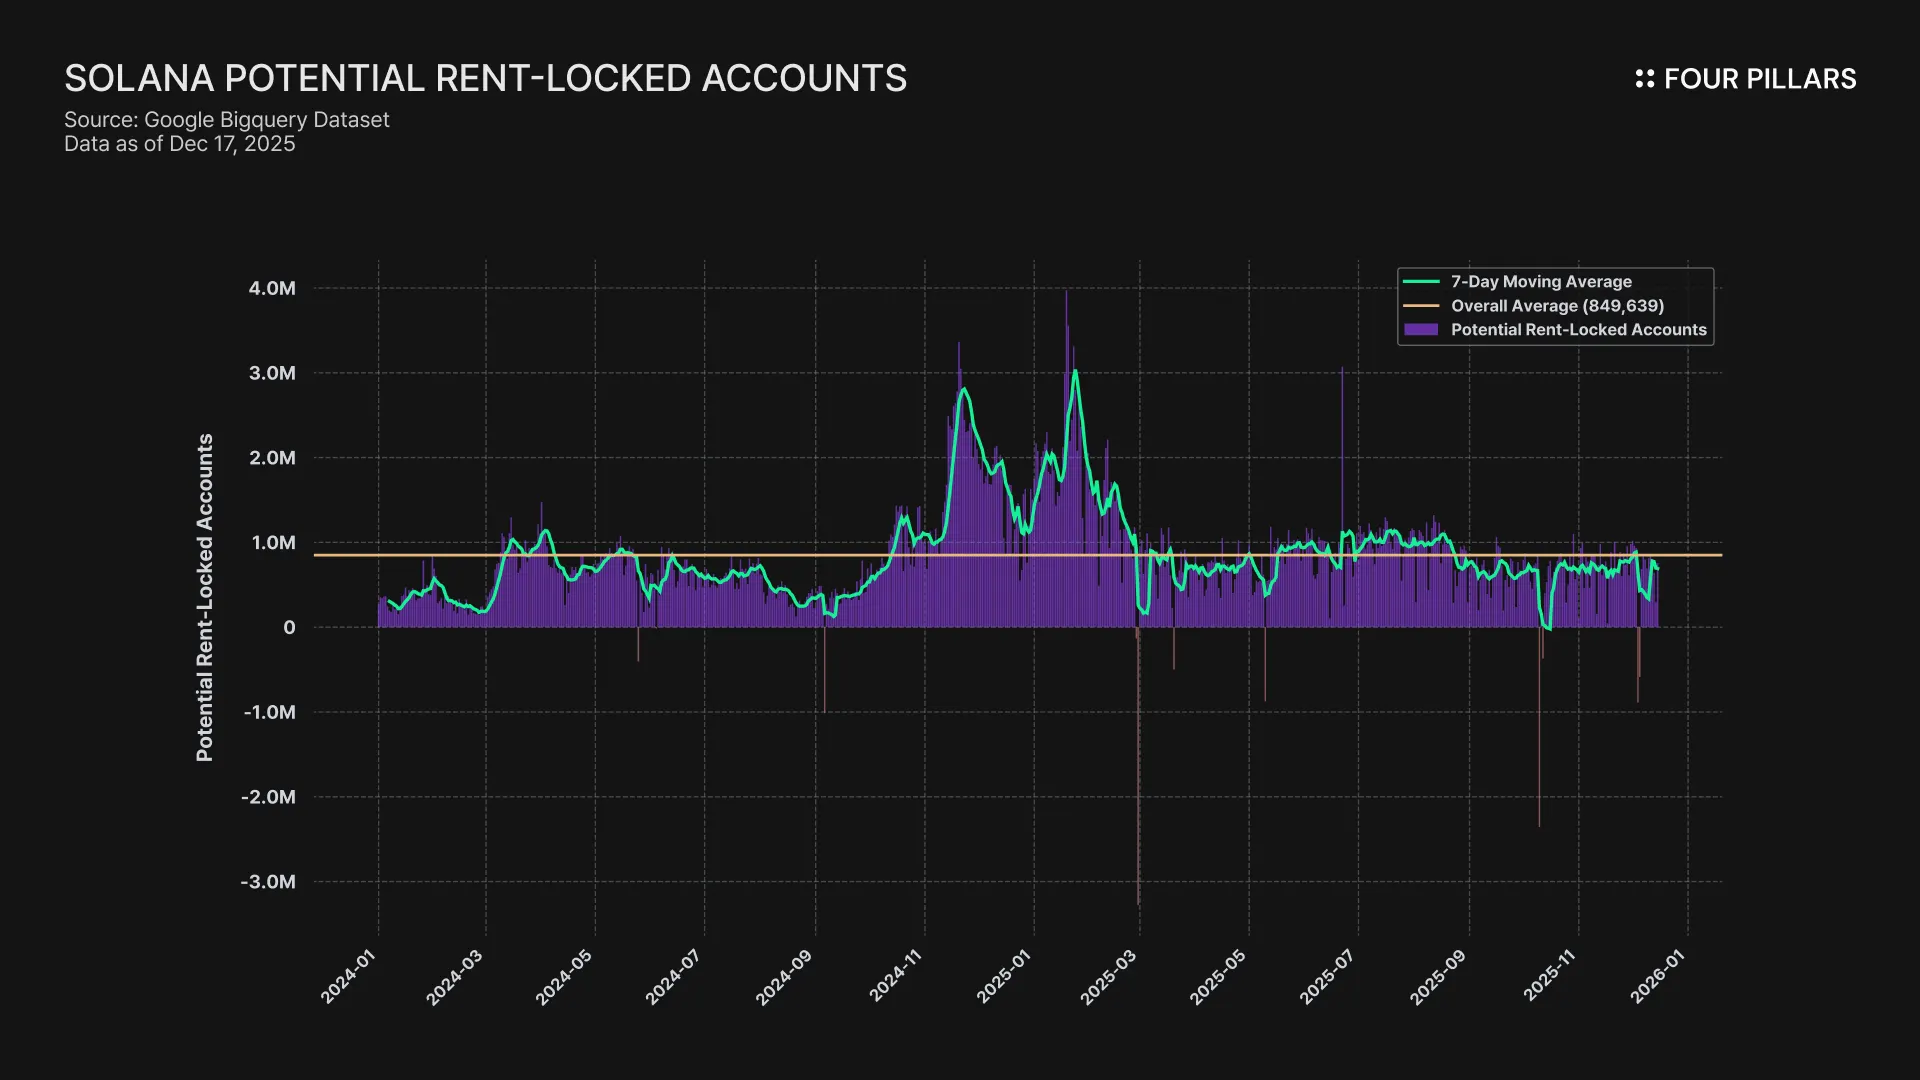This screenshot has width=1920, height=1080.
Task: Click the chart title Solana Potential Rent-Locked Accounts
Action: [x=485, y=78]
